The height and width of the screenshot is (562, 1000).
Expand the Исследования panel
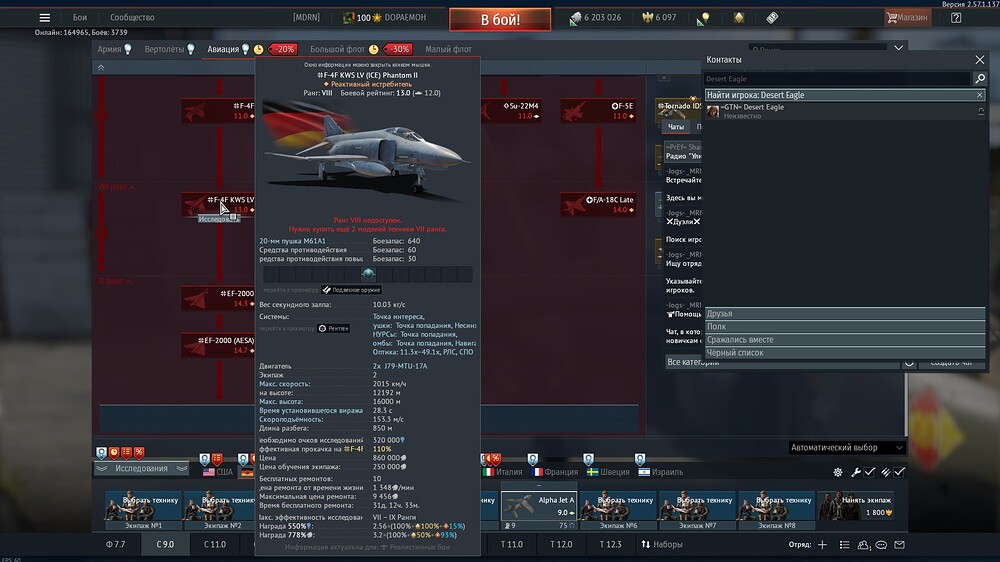tap(141, 468)
